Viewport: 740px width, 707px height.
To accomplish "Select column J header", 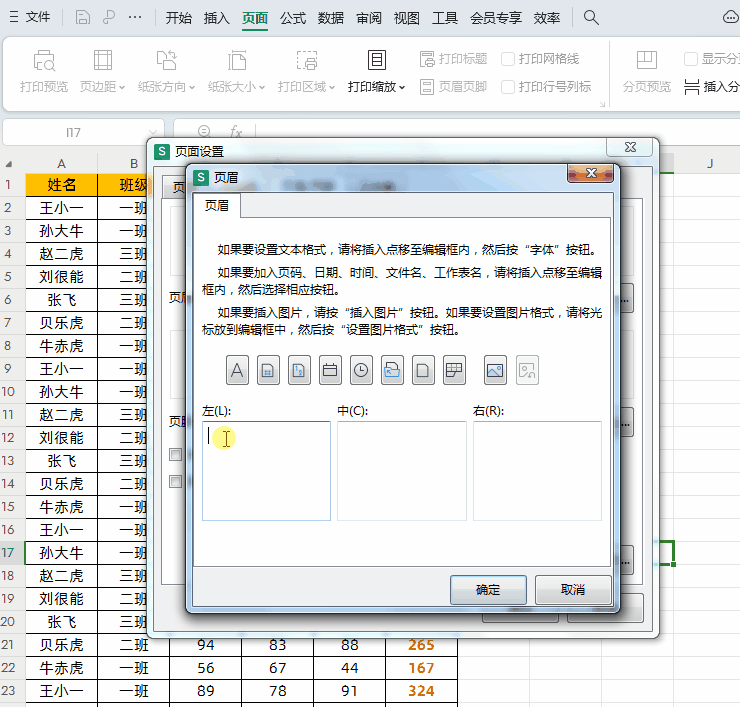I will [710, 164].
